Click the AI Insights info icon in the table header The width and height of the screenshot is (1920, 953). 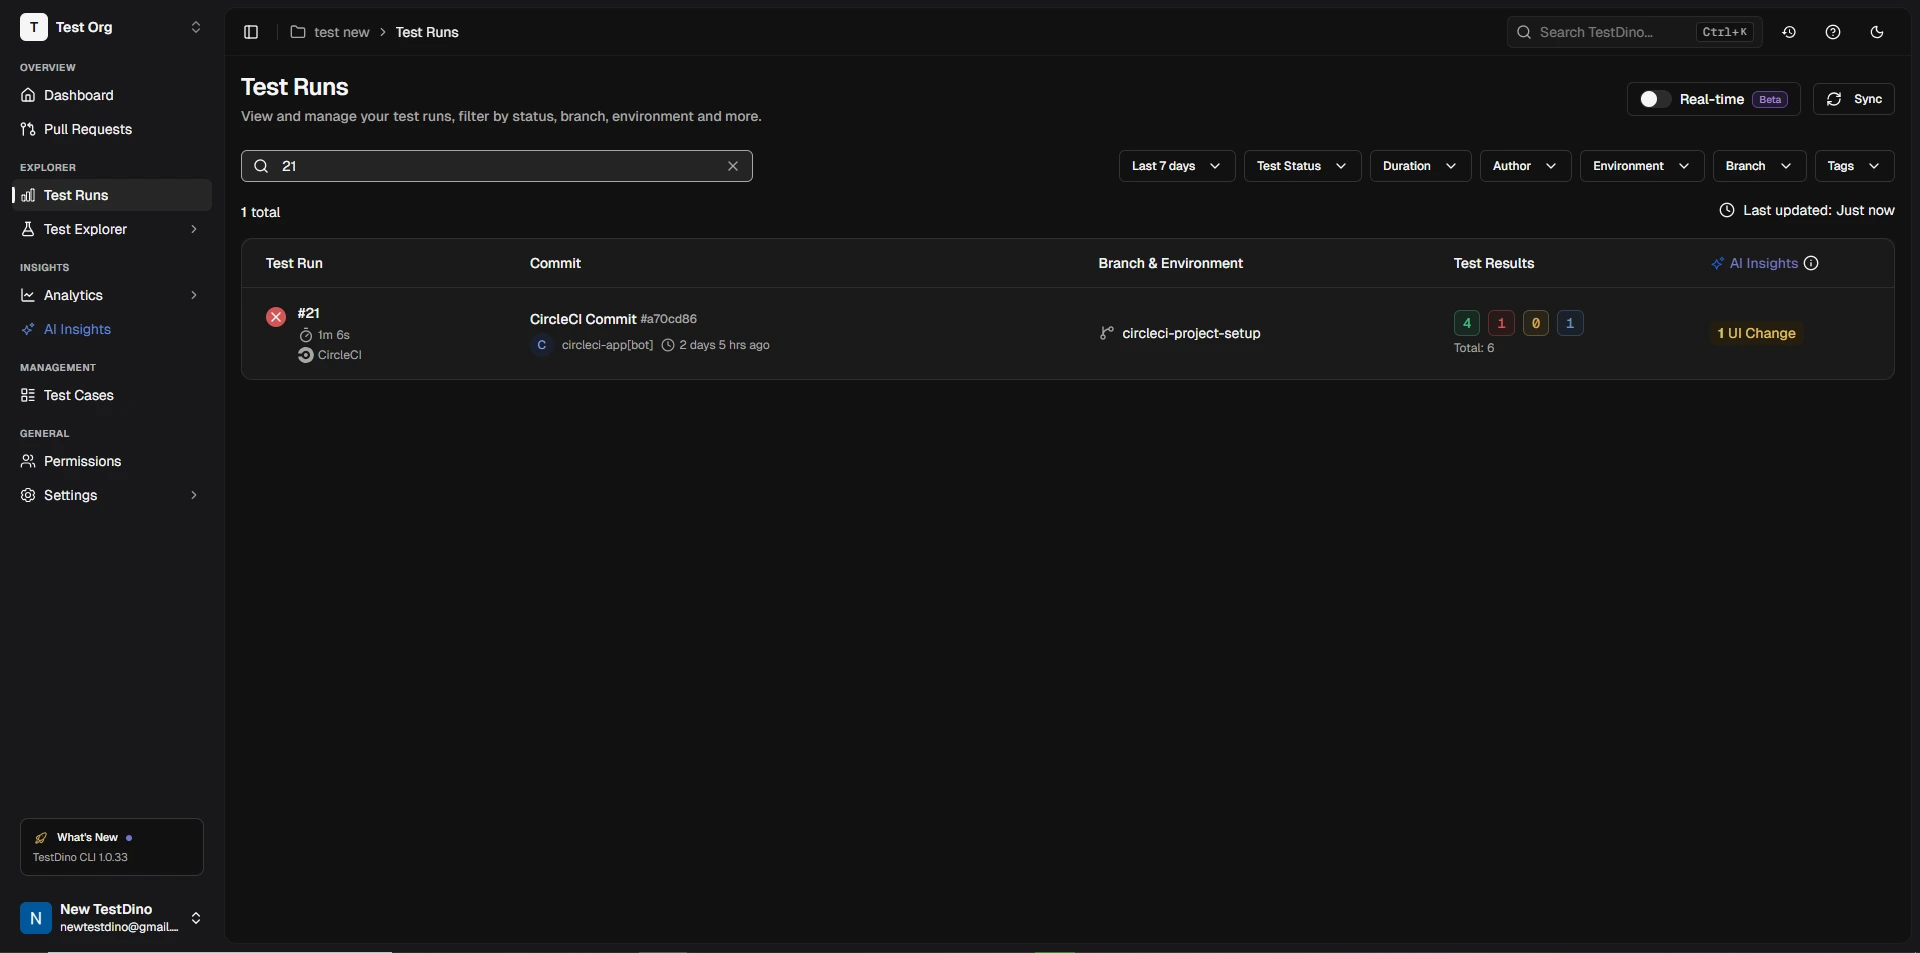tap(1813, 263)
